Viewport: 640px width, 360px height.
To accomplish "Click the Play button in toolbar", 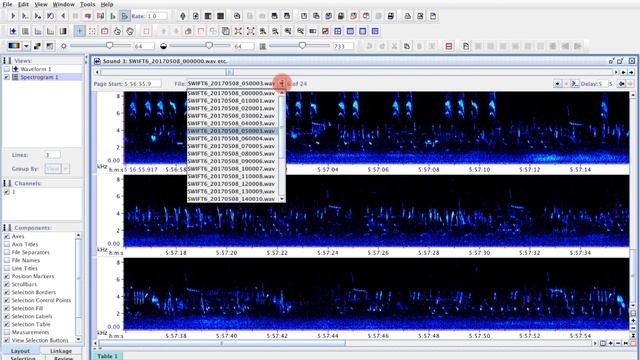I will click(13, 16).
